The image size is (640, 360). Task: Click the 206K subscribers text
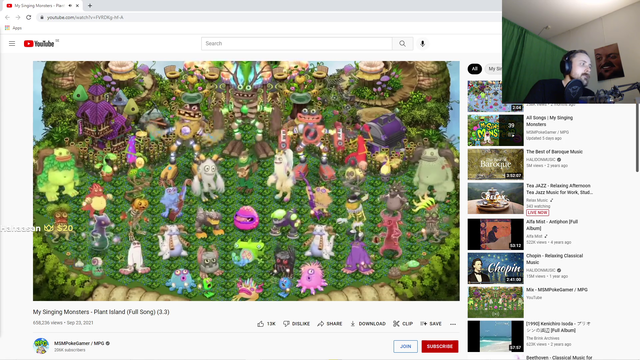click(70, 350)
